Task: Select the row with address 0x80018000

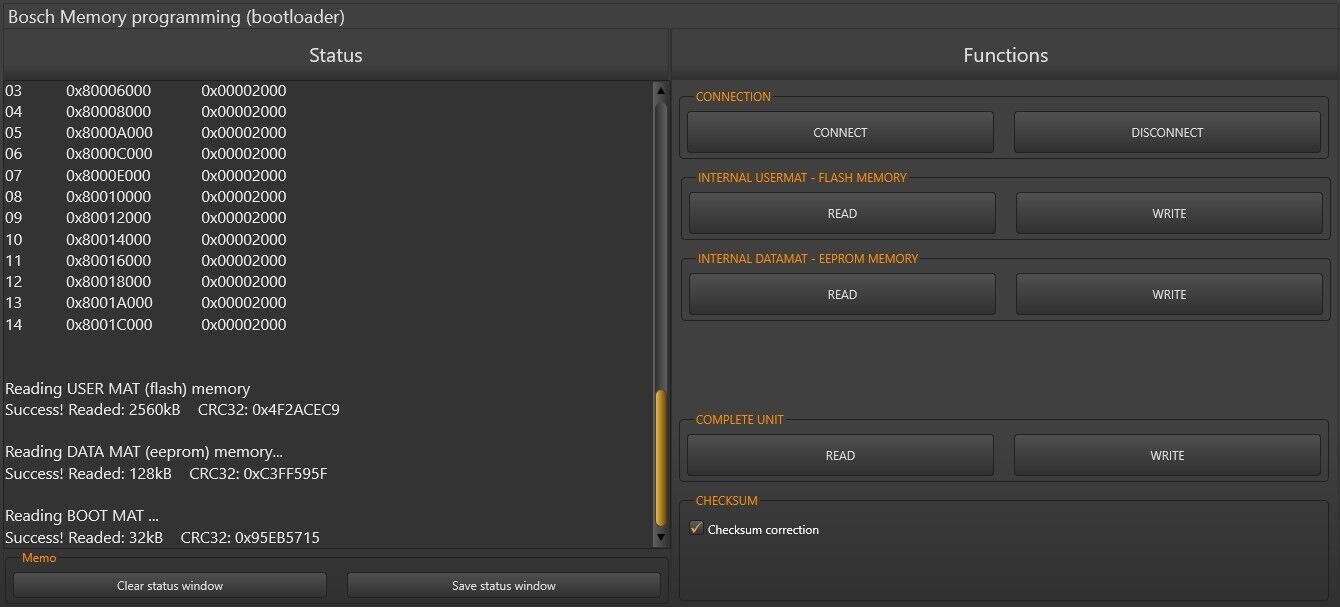Action: tap(146, 281)
